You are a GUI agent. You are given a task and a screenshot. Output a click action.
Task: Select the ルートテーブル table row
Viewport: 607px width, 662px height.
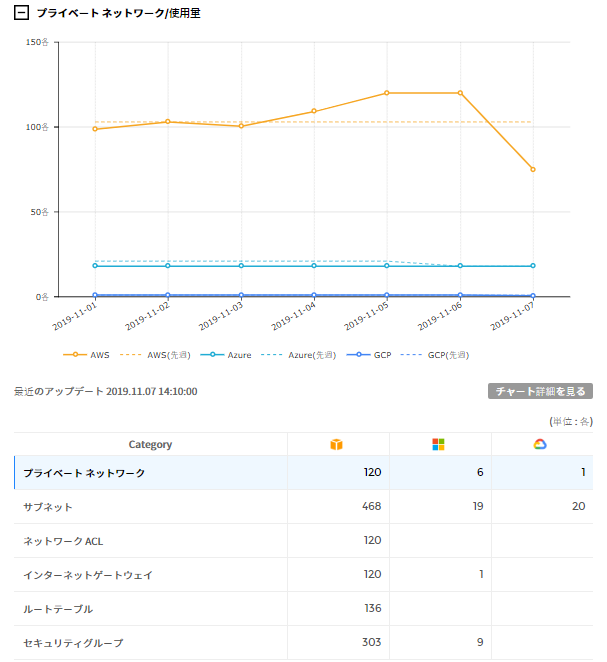click(x=58, y=609)
